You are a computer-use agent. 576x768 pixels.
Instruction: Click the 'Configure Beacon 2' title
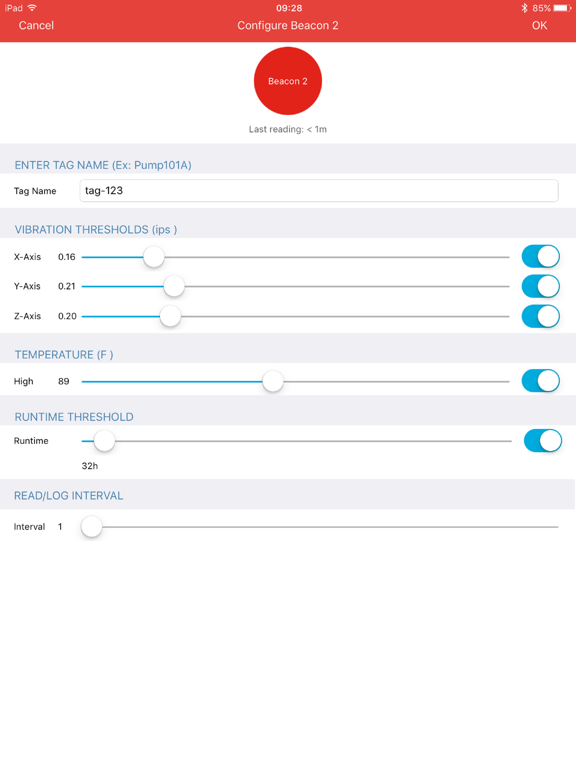tap(288, 25)
